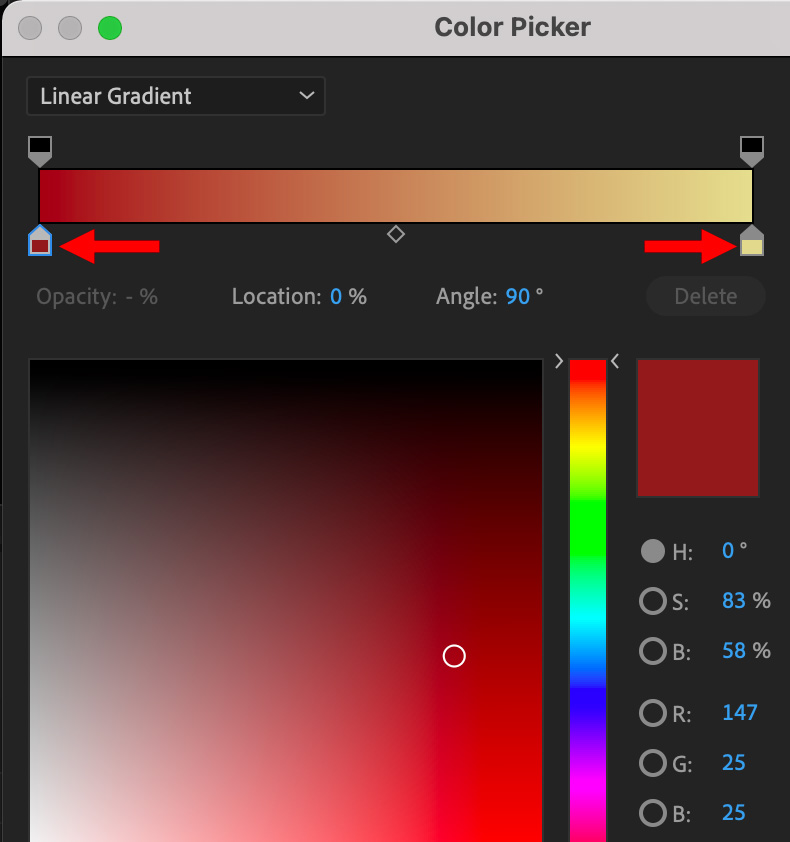The image size is (790, 842).
Task: Click the dark red color preview swatch
Action: coord(698,428)
